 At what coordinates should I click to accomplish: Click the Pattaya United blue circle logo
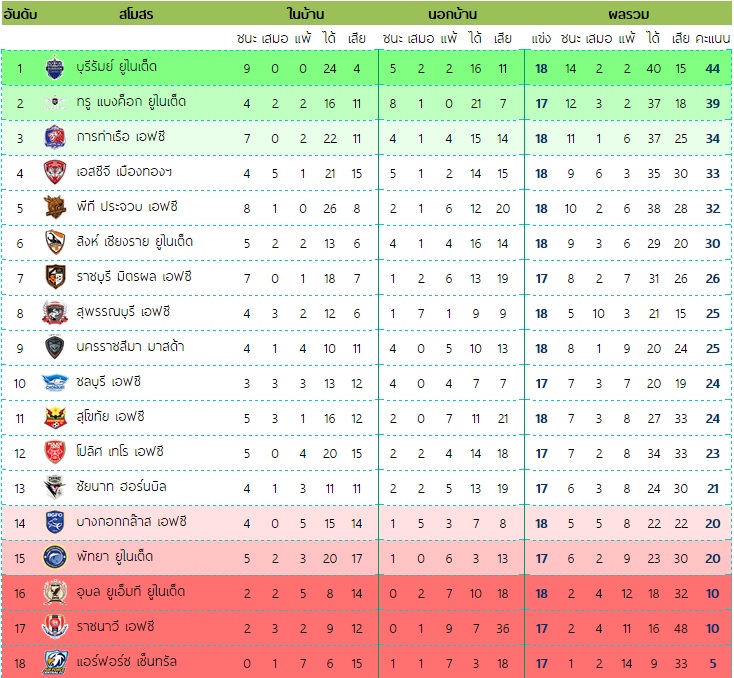pyautogui.click(x=55, y=557)
